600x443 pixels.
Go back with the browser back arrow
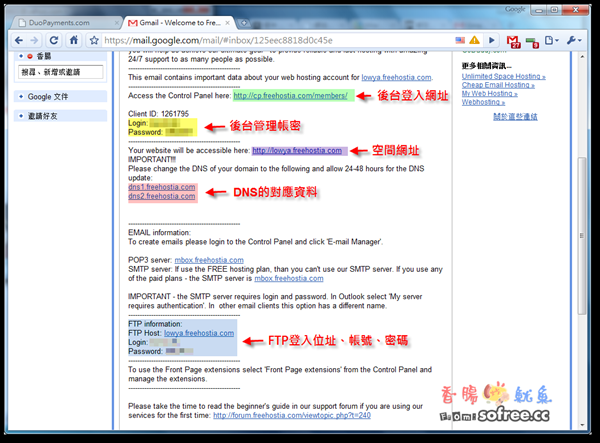click(19, 40)
